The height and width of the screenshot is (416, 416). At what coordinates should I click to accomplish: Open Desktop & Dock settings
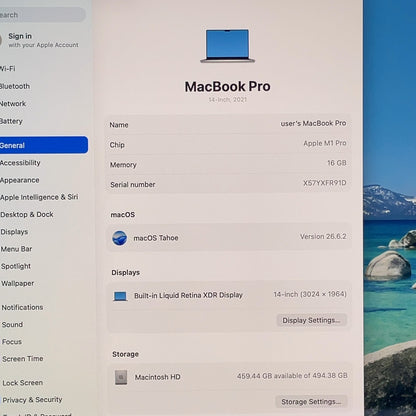[27, 214]
